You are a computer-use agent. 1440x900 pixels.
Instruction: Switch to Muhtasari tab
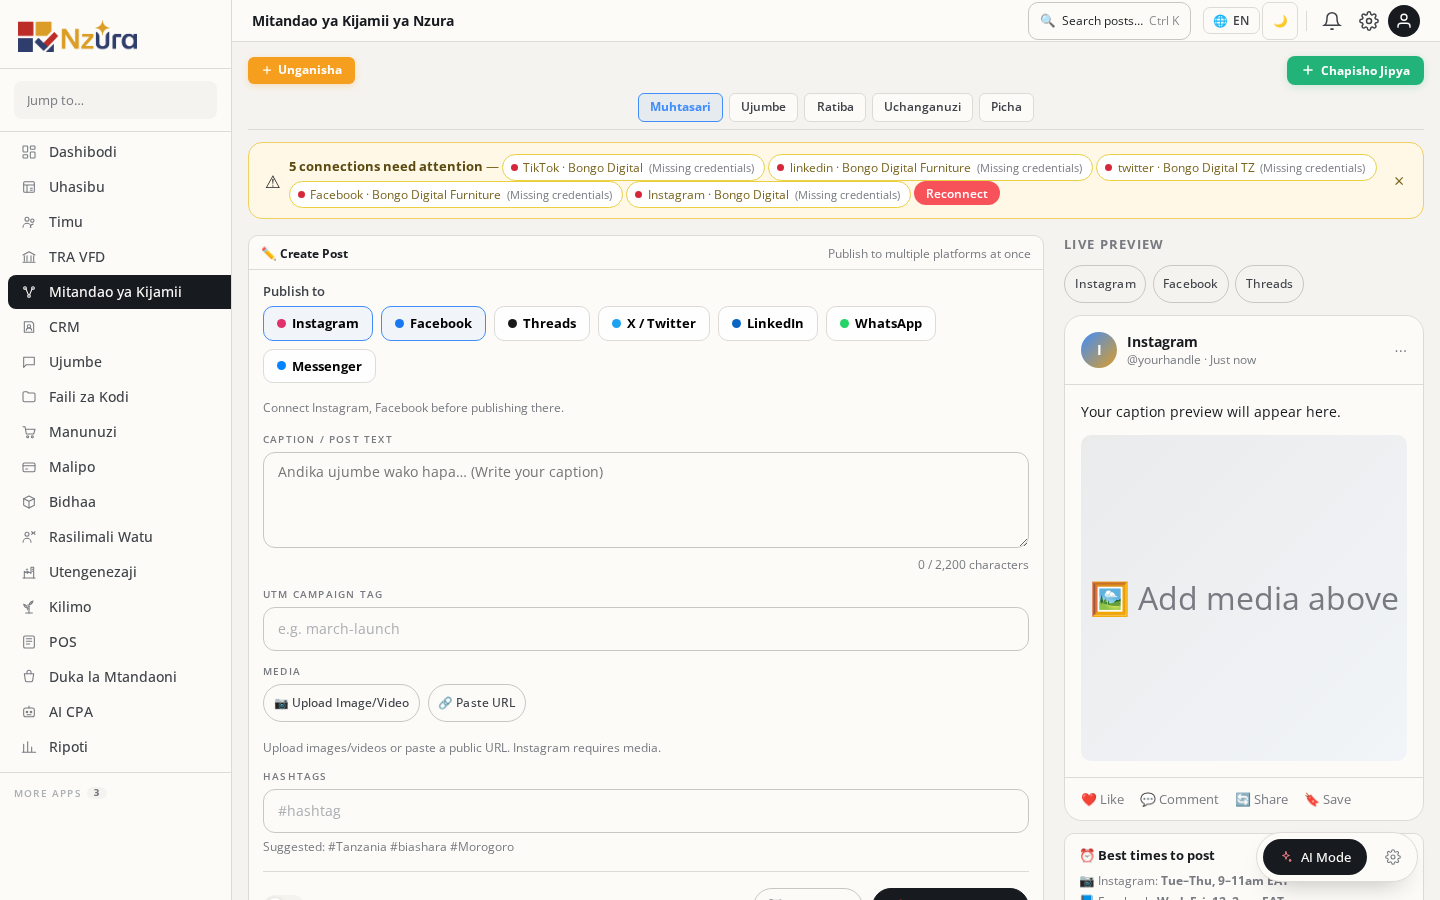pos(680,107)
